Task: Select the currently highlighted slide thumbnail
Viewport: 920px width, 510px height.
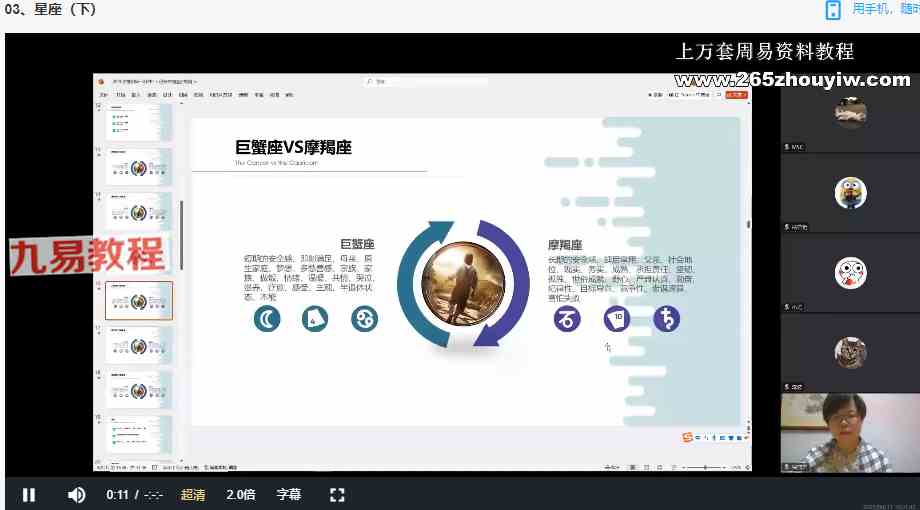Action: click(x=138, y=300)
